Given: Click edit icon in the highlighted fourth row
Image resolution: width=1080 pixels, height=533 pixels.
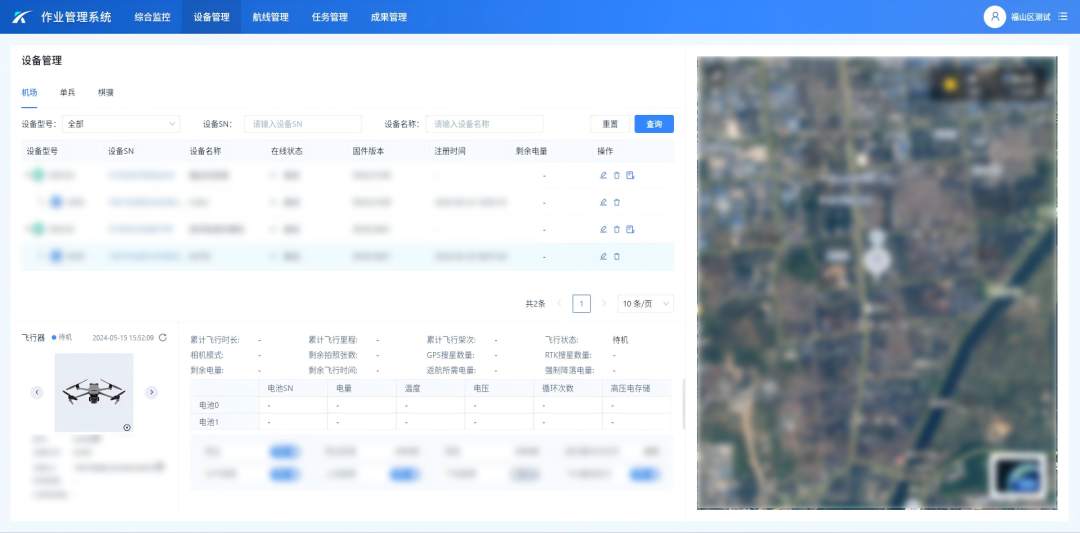Looking at the screenshot, I should [603, 256].
